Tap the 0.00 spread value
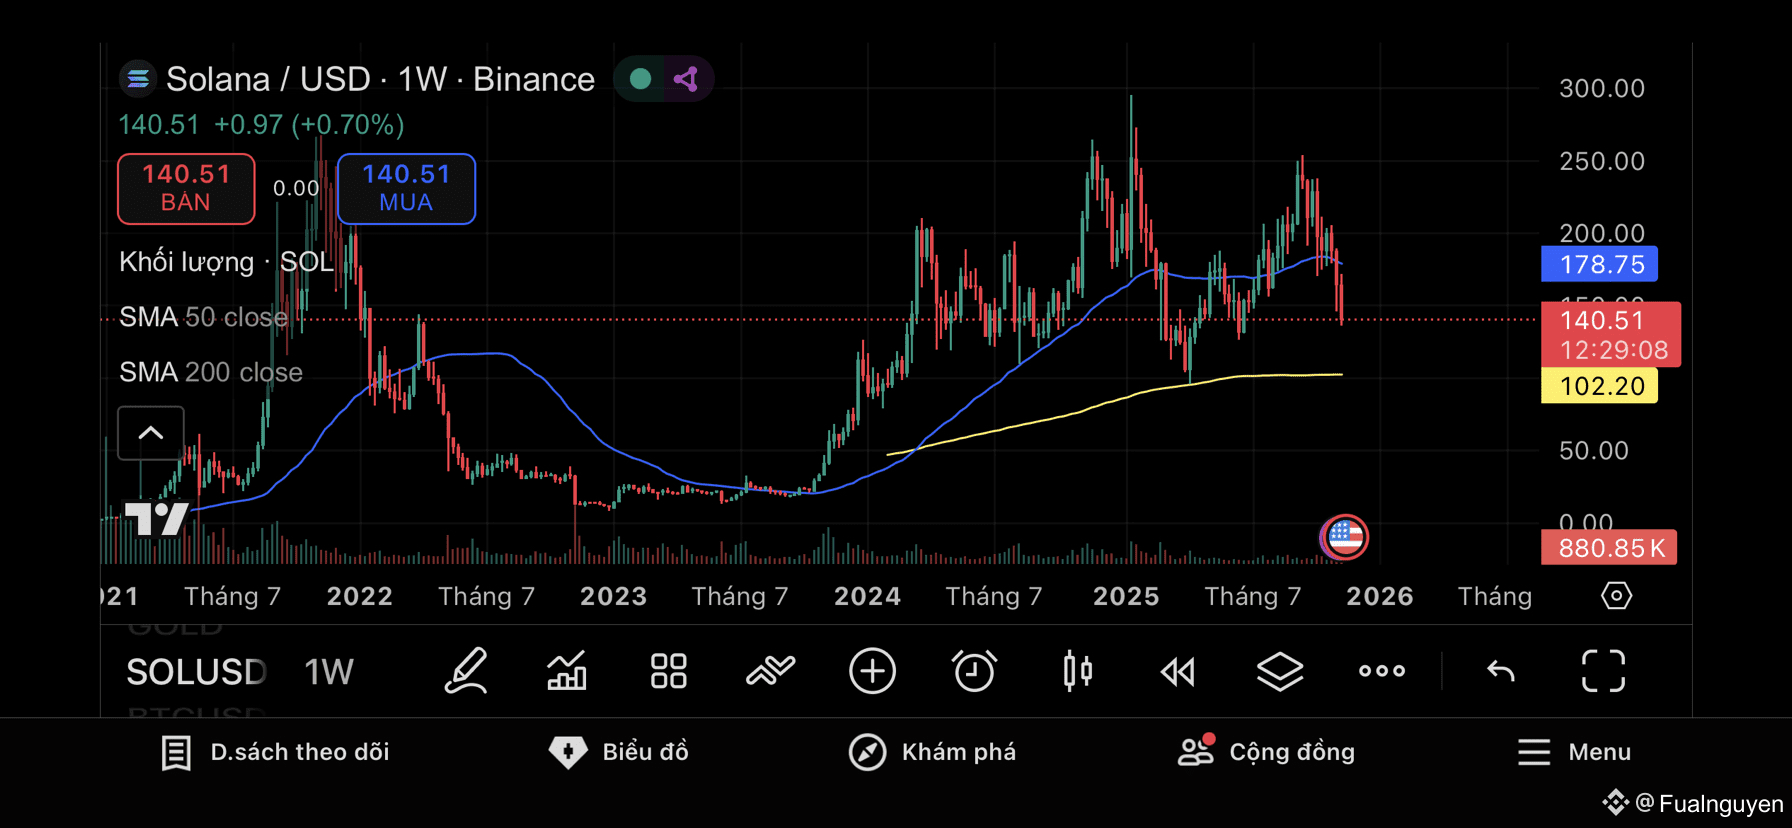Screen dimensions: 1792x828 point(296,188)
